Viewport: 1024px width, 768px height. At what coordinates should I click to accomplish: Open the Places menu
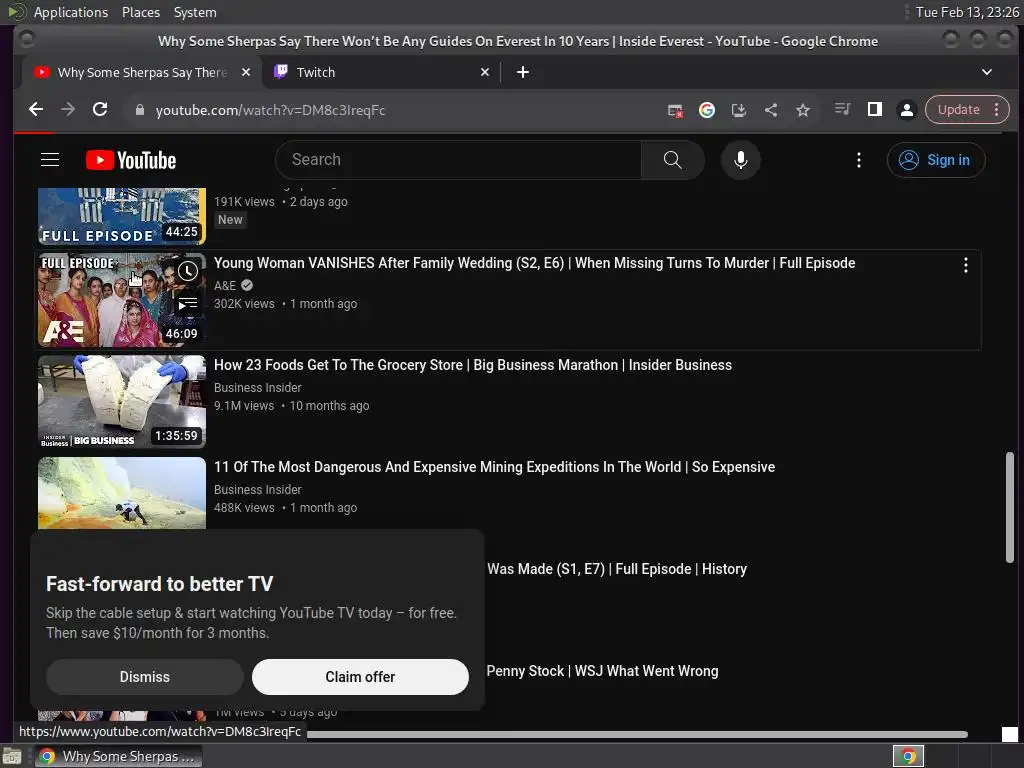pos(141,12)
